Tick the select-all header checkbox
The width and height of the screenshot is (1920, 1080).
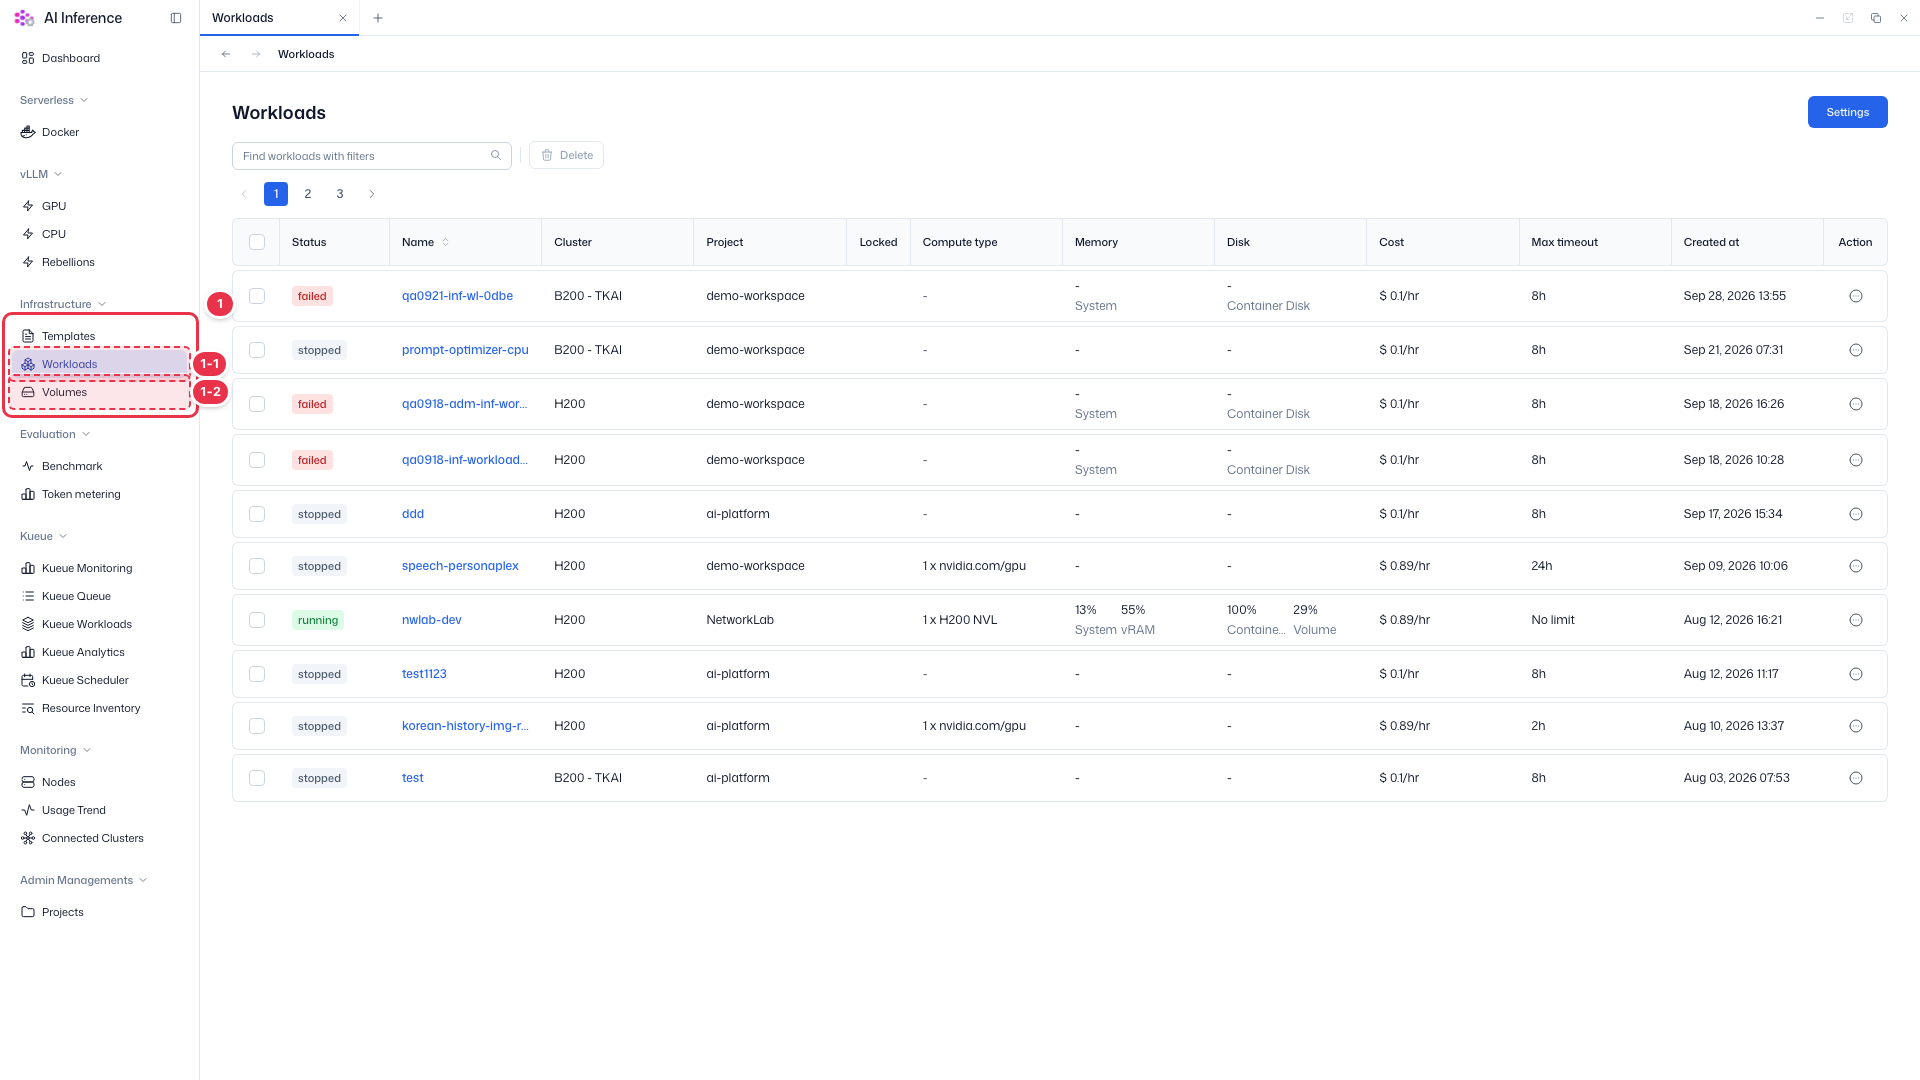click(257, 242)
